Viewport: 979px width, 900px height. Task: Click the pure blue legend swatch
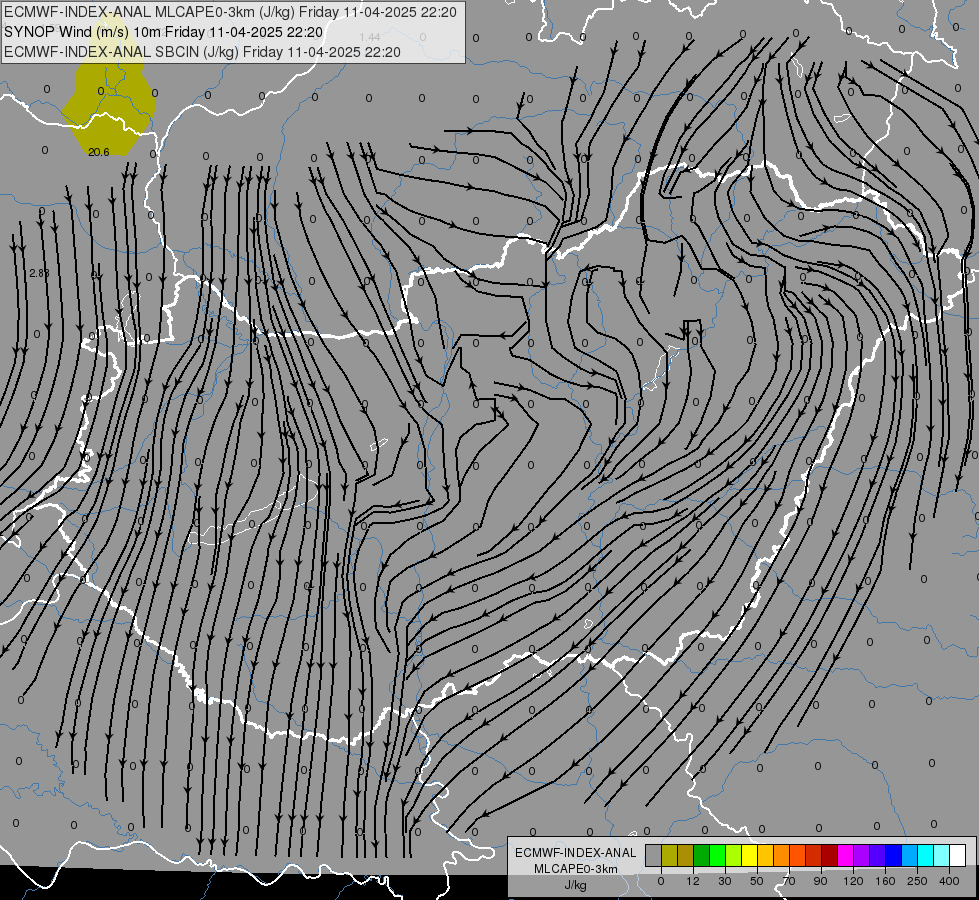point(893,855)
